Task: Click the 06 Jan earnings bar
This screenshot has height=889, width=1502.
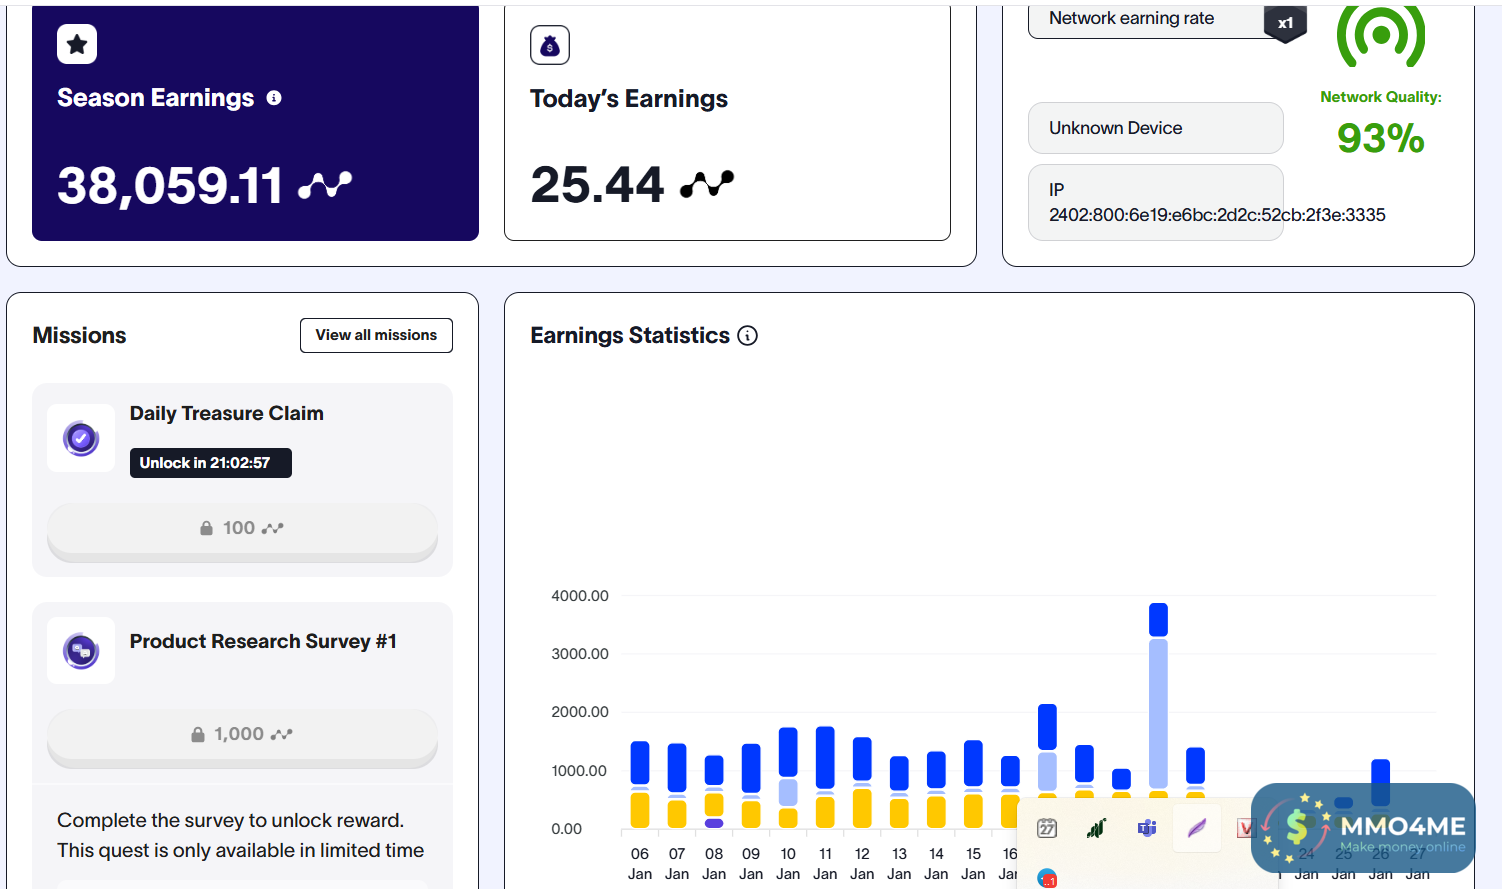Action: [640, 784]
